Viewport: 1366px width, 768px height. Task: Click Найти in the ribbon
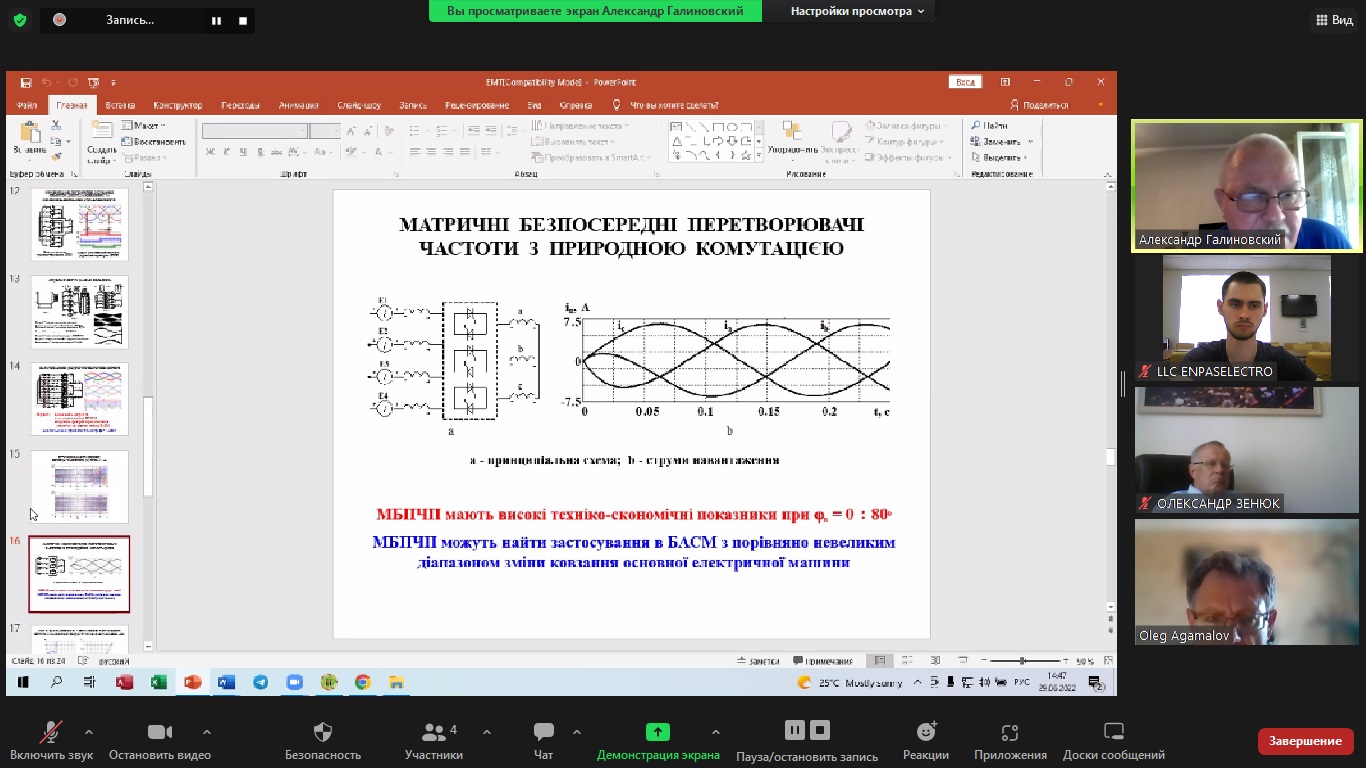(x=990, y=126)
